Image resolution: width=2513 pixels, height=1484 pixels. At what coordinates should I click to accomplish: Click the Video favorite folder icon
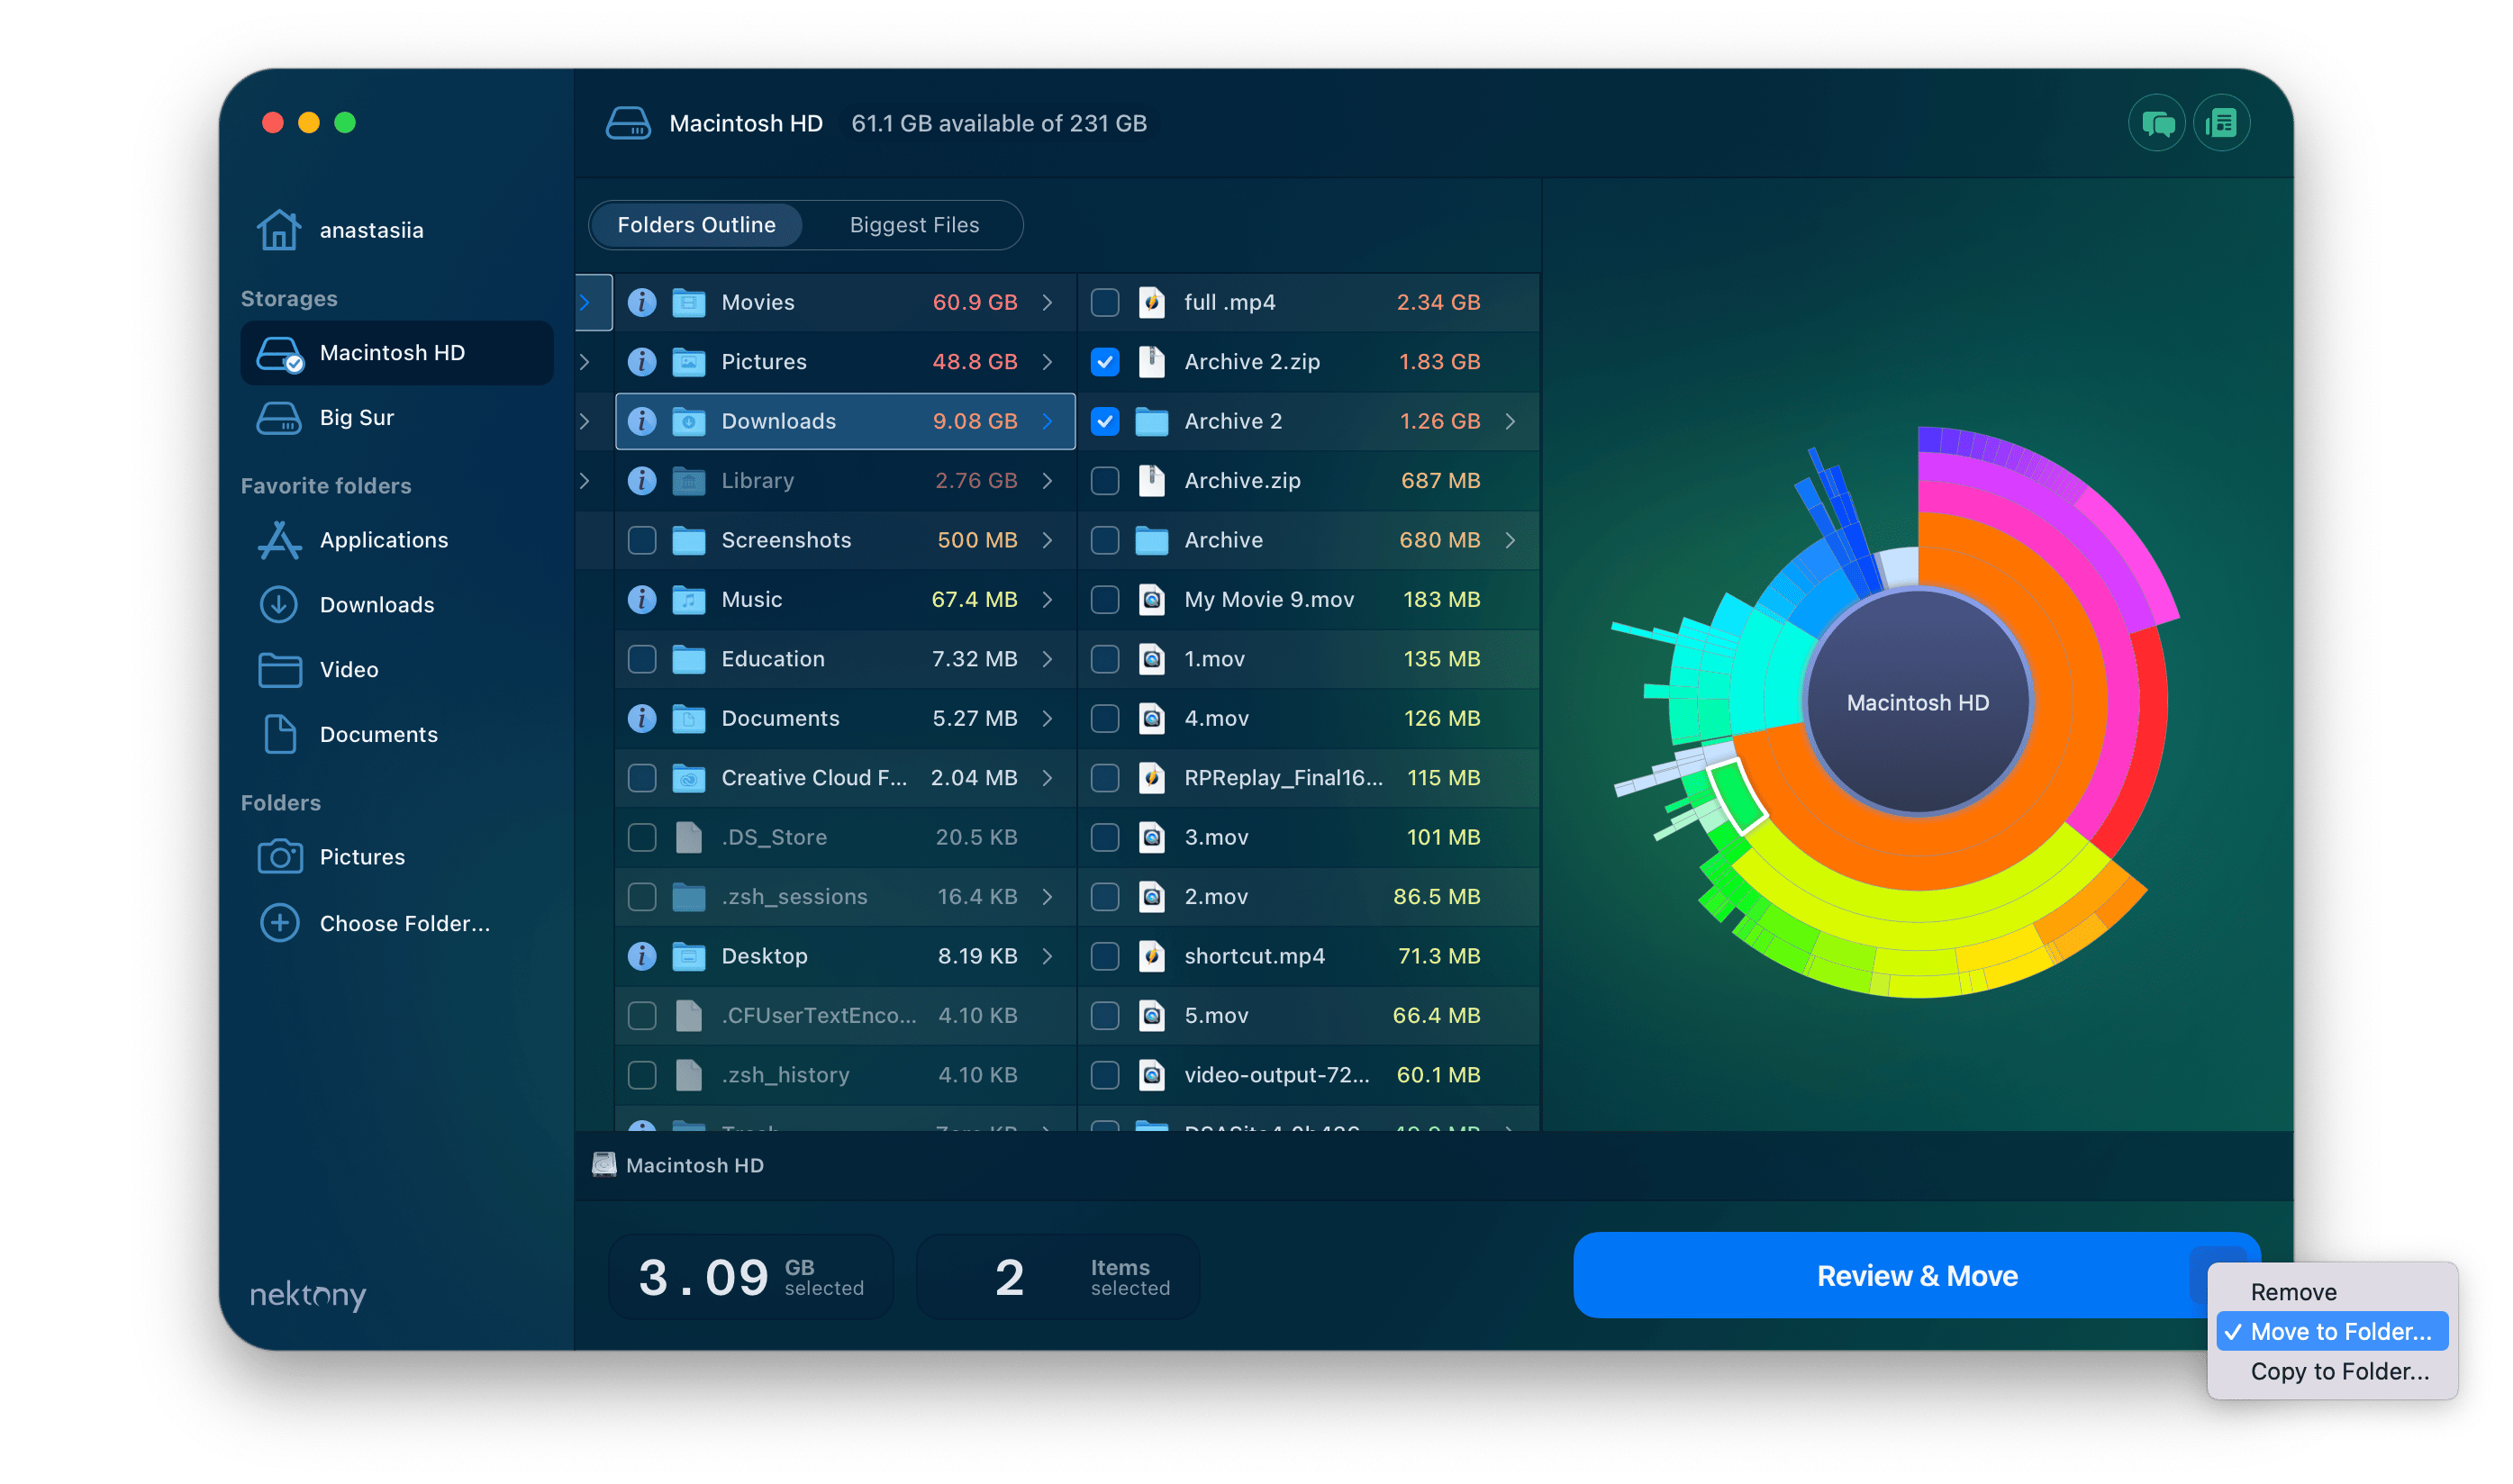[281, 668]
